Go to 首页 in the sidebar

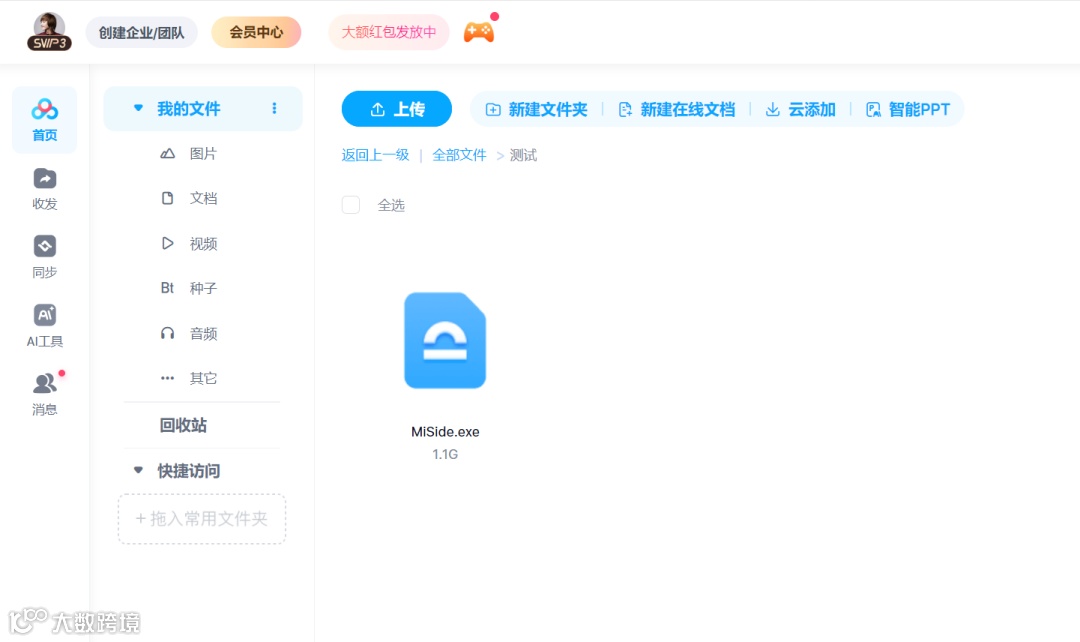point(45,120)
